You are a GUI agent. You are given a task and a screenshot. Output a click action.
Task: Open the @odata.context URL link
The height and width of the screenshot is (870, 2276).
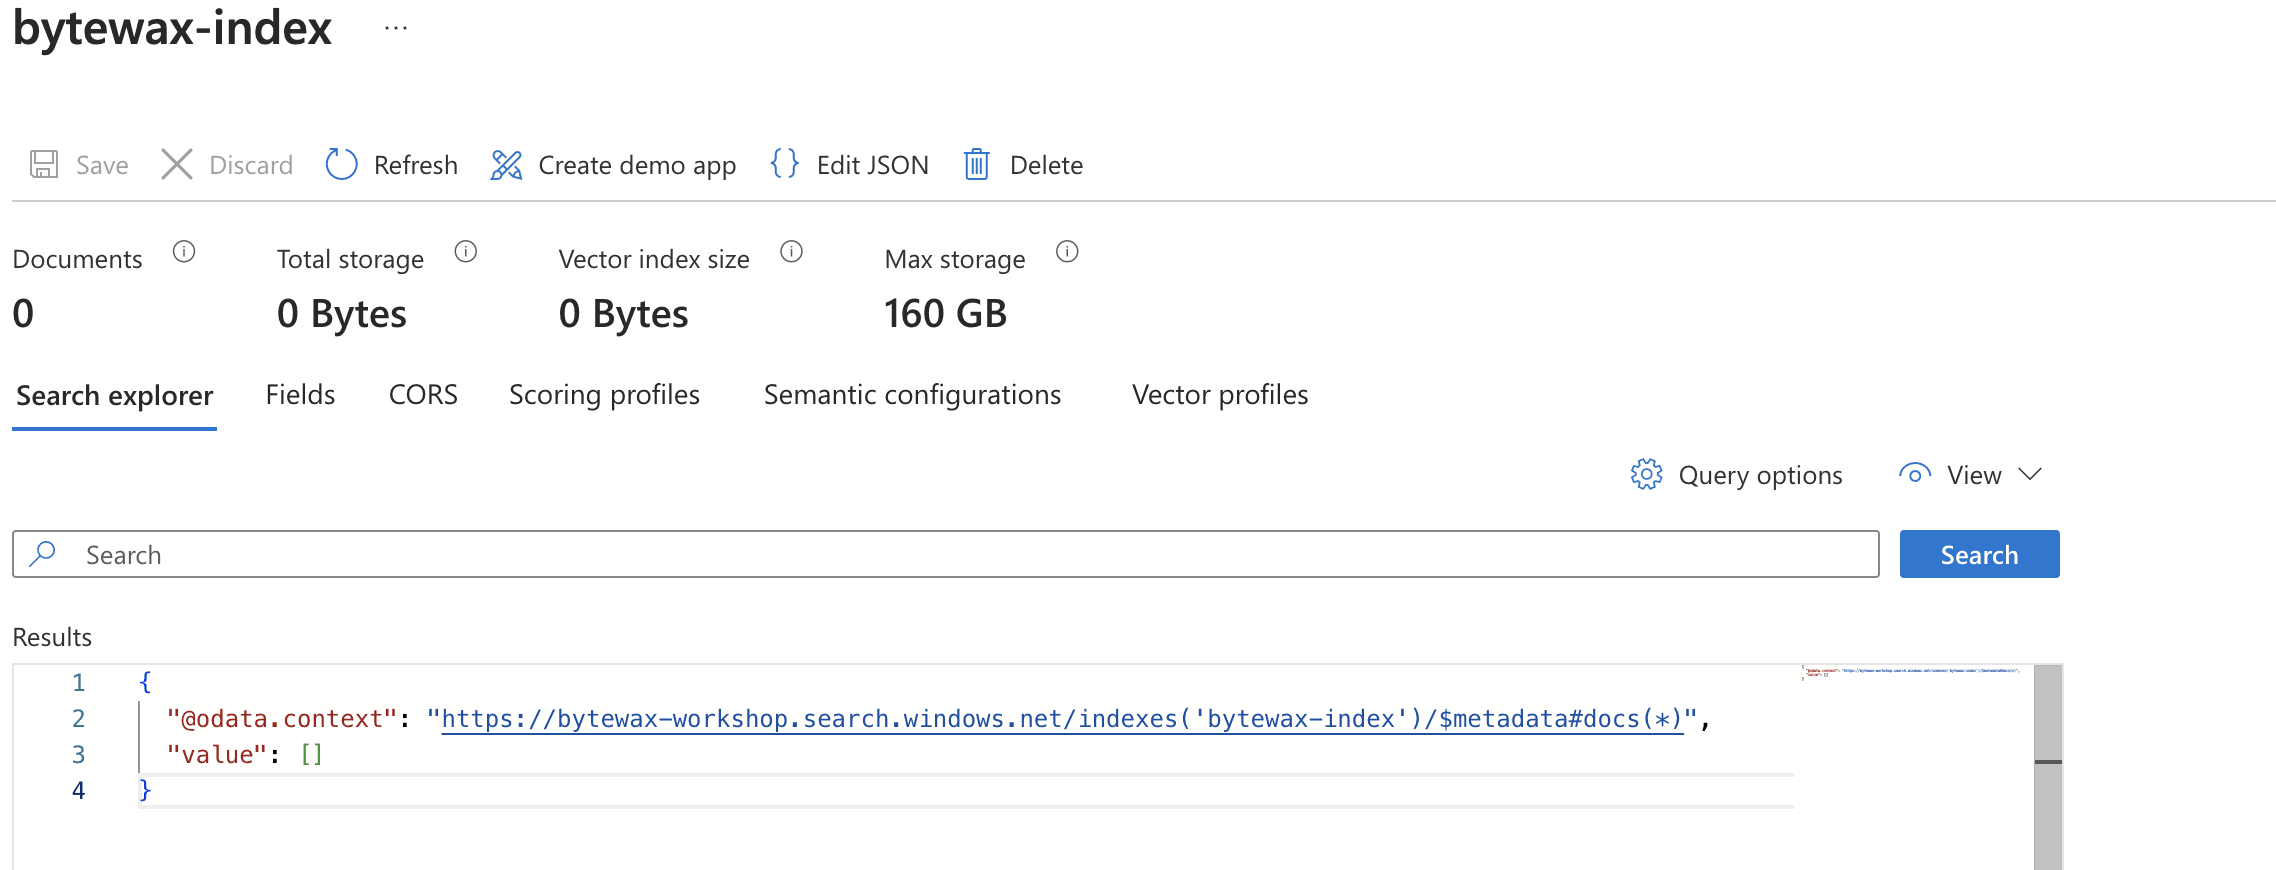(x=1062, y=719)
